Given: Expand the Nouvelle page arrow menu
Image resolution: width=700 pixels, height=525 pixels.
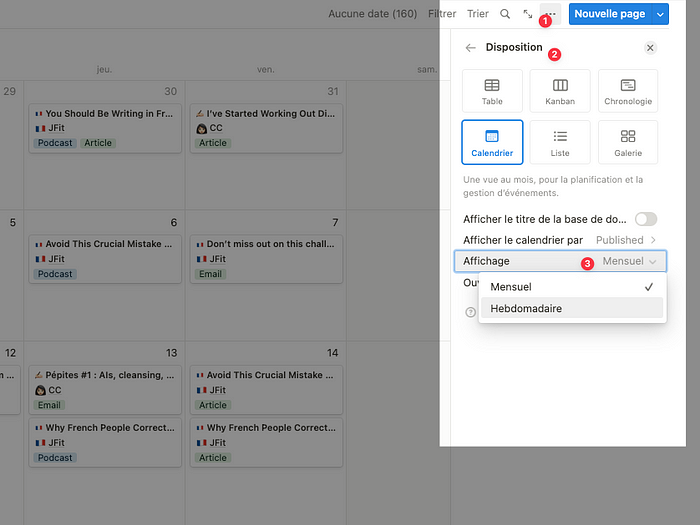Looking at the screenshot, I should pyautogui.click(x=661, y=14).
